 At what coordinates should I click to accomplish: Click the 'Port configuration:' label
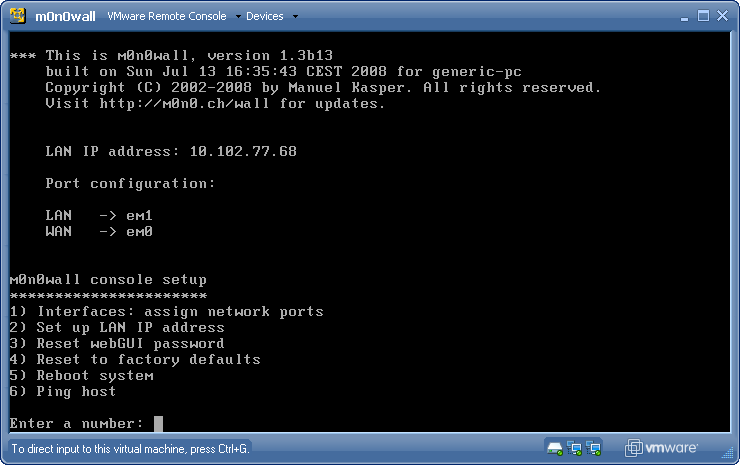pyautogui.click(x=130, y=184)
